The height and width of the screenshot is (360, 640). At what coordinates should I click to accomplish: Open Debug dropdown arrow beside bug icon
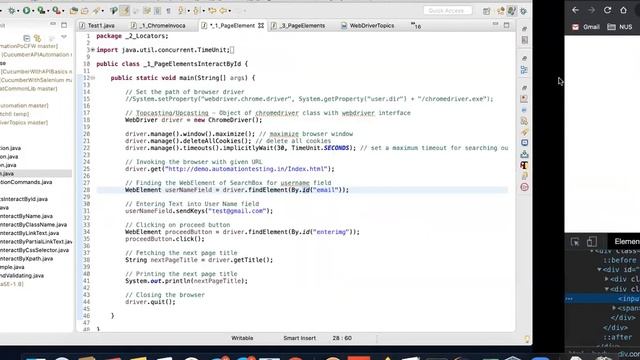click(x=18, y=11)
